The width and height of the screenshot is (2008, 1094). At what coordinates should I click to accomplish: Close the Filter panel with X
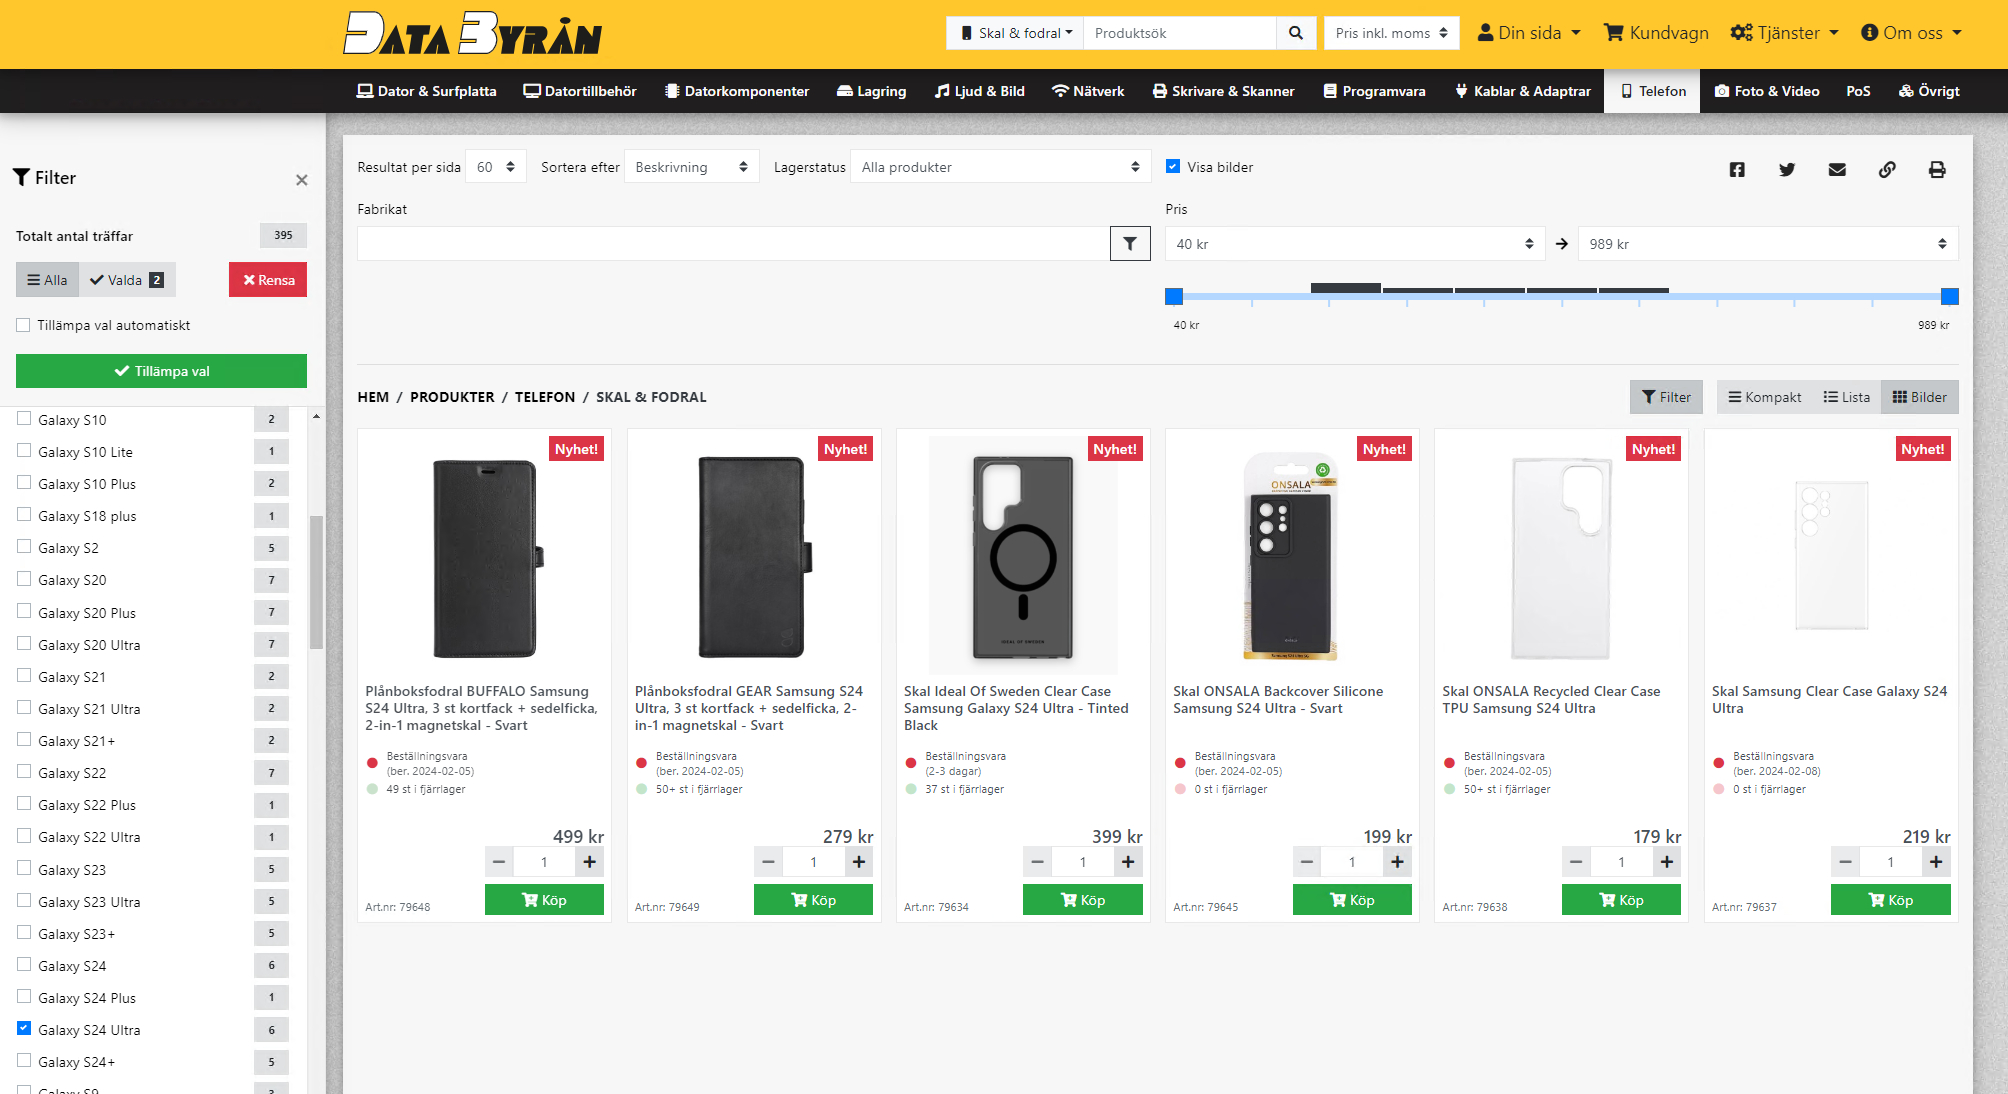301,180
